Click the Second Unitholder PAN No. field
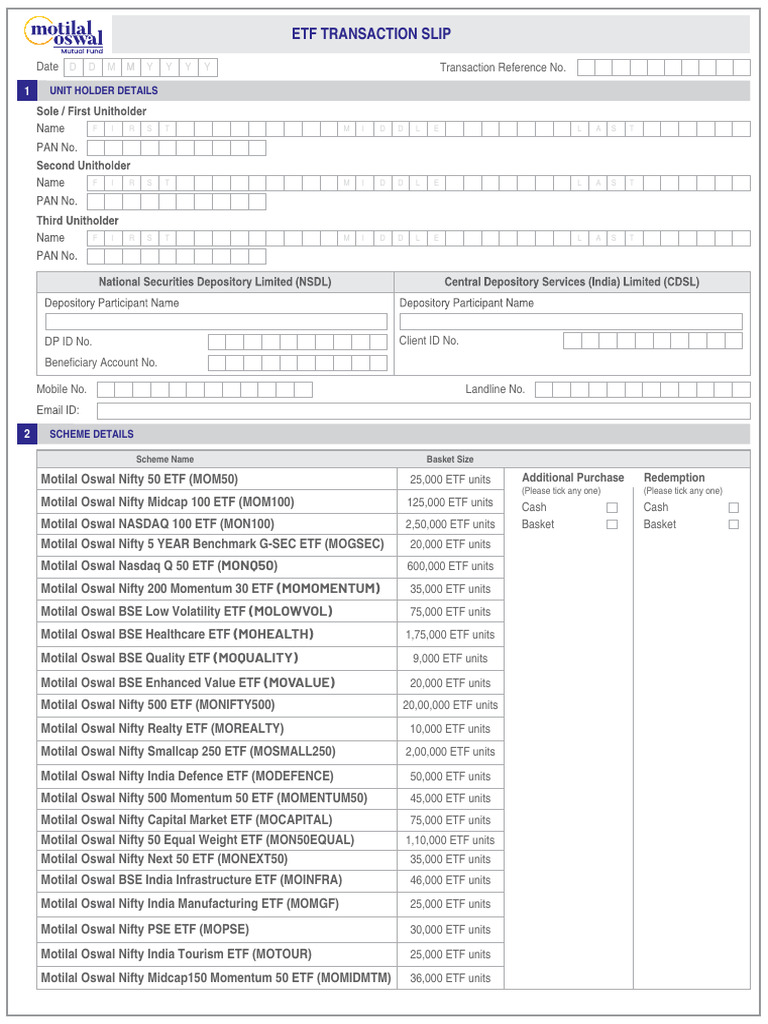 pos(176,201)
